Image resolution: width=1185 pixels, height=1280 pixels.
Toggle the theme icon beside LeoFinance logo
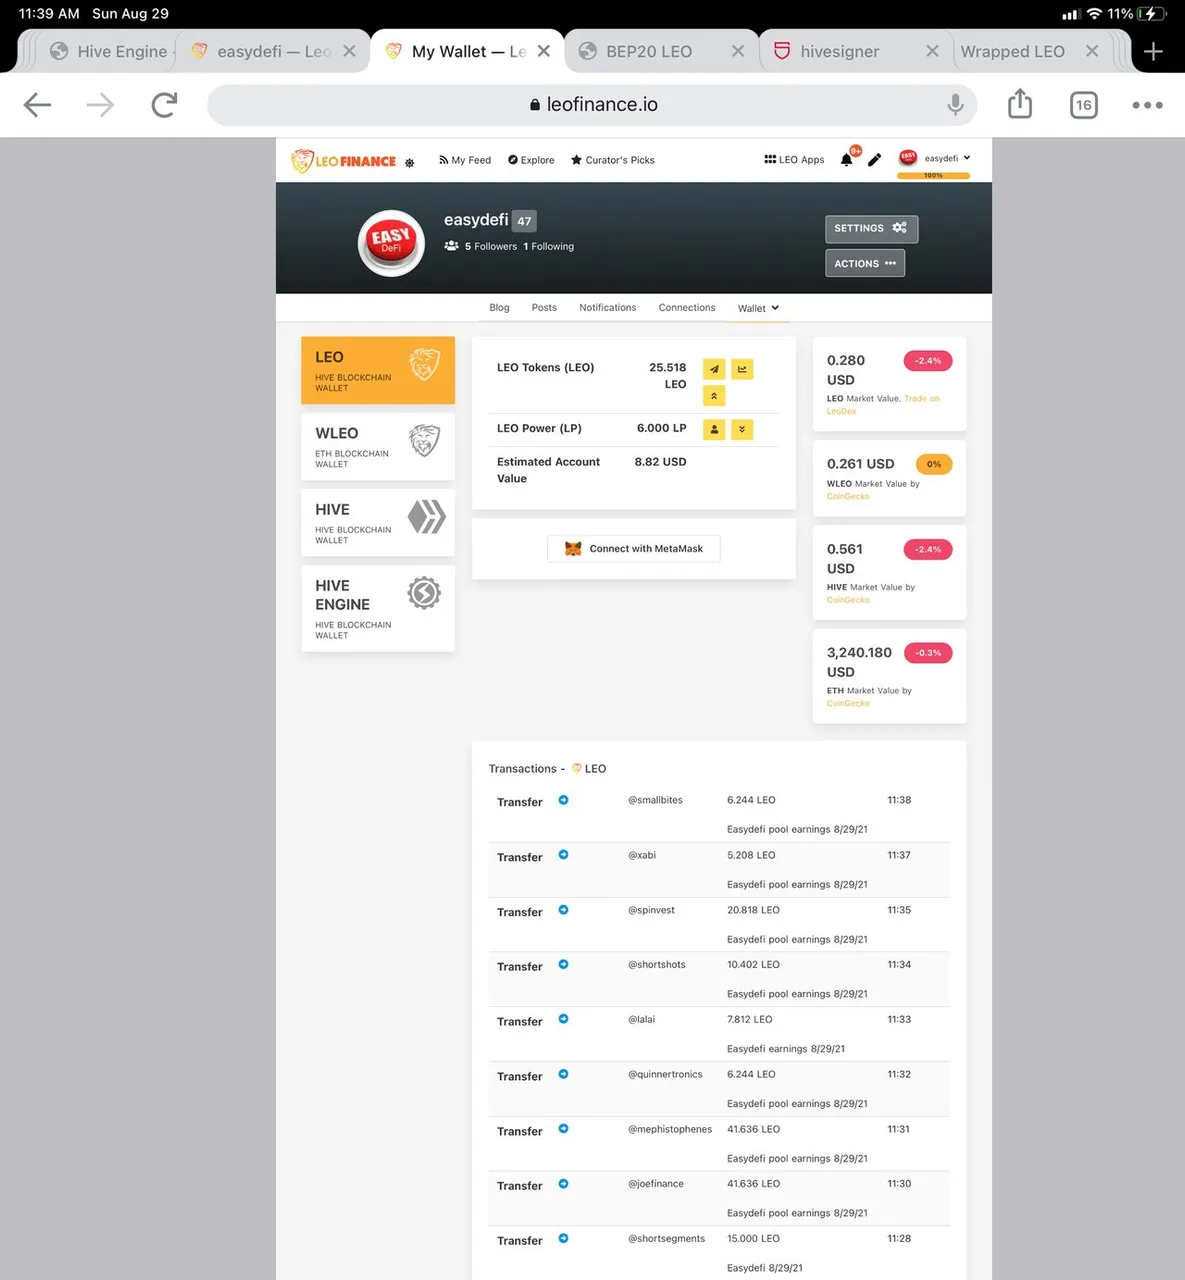409,162
